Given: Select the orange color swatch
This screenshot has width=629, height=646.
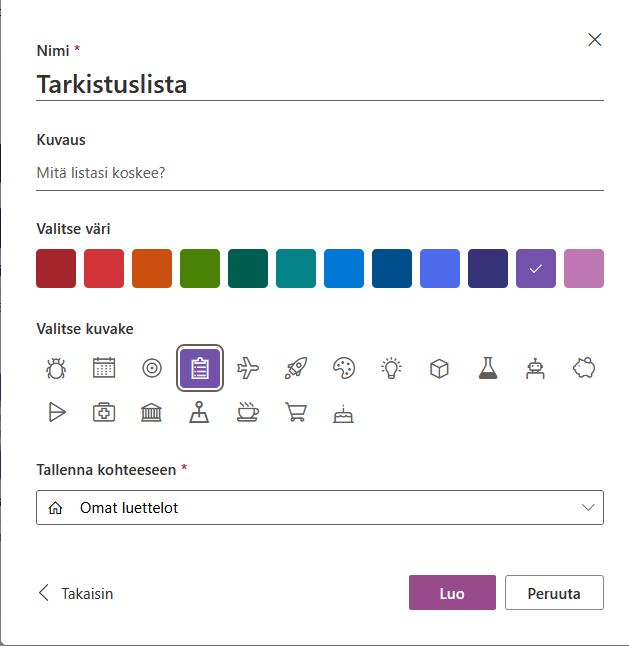Looking at the screenshot, I should coord(152,269).
